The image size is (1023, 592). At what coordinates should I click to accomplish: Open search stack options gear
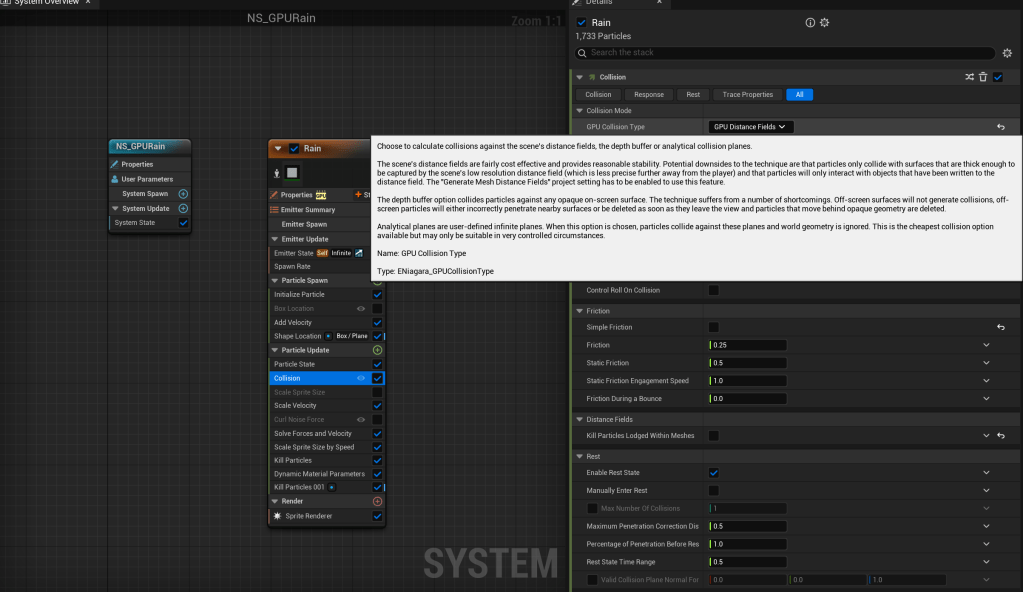point(1006,53)
